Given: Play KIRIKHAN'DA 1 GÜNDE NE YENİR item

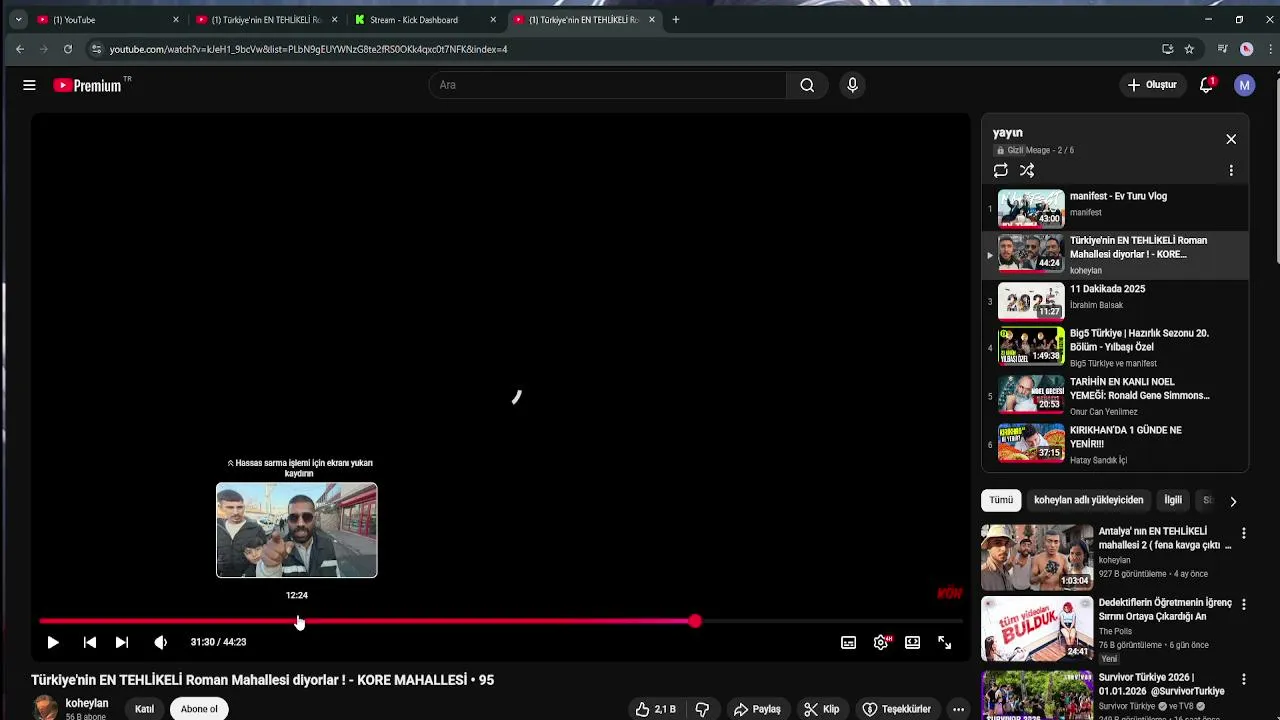Looking at the screenshot, I should (x=1115, y=444).
